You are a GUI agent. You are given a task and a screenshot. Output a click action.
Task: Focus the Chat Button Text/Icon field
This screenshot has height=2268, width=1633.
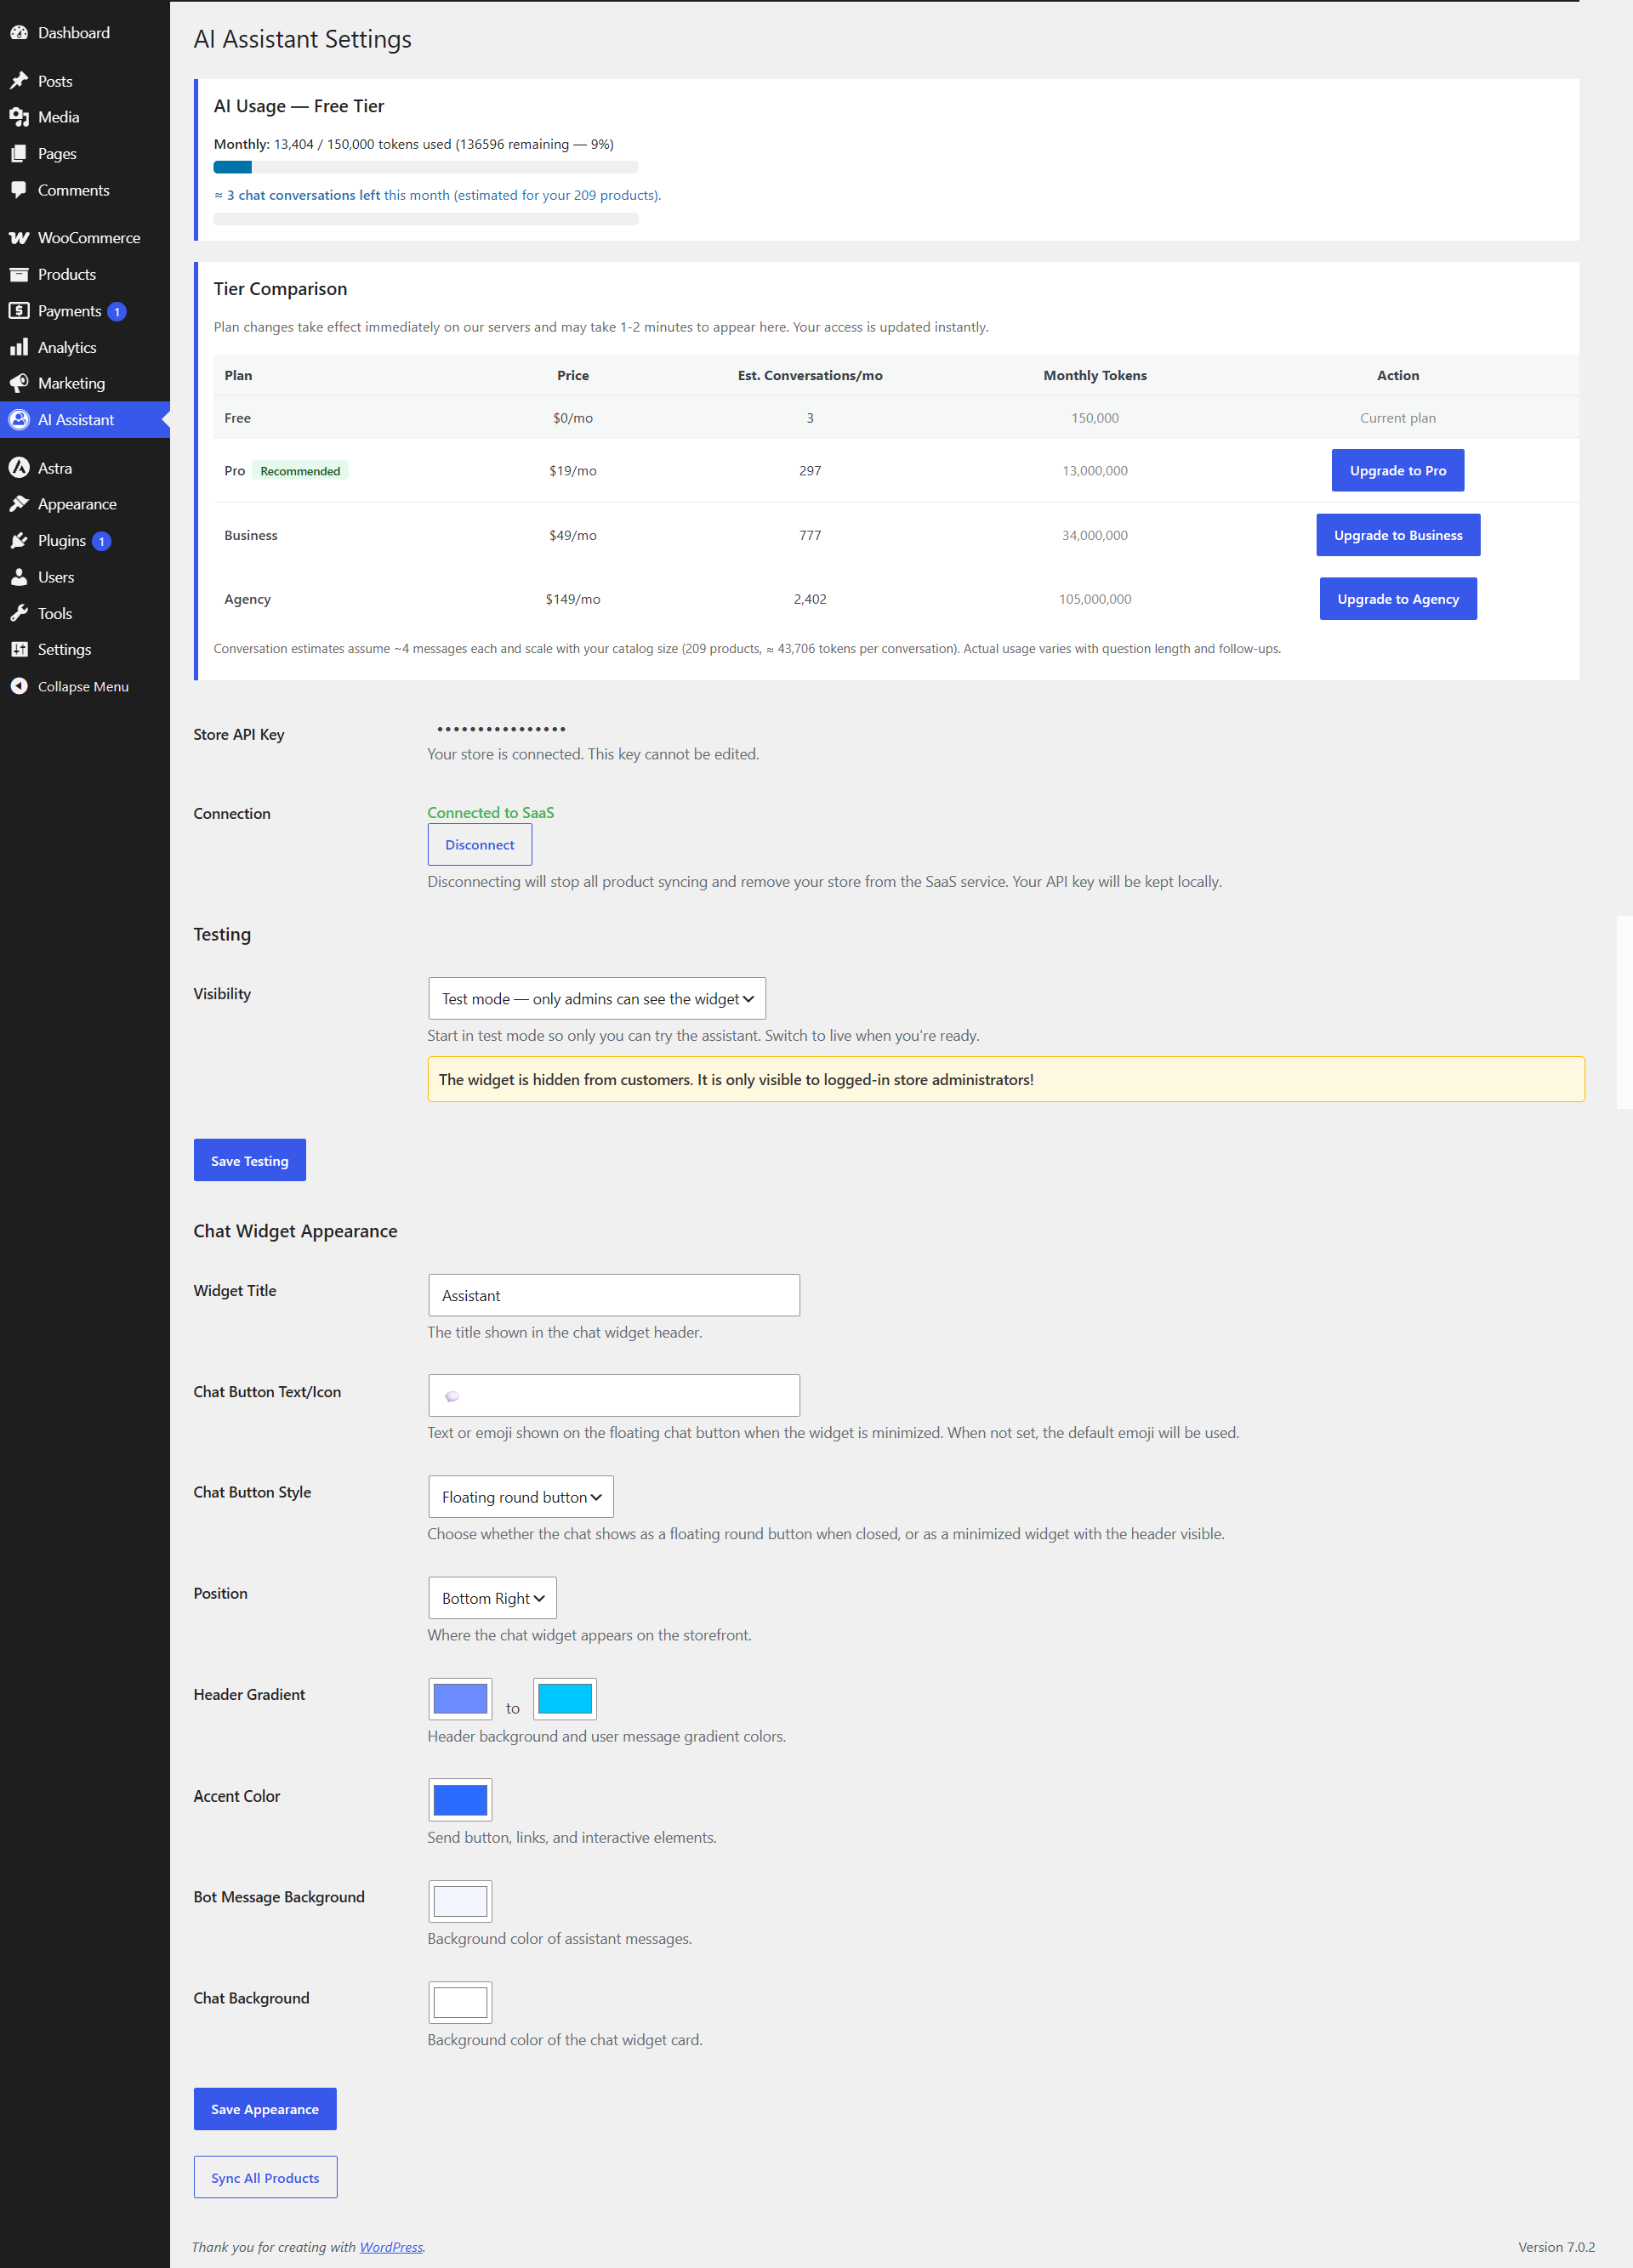(x=614, y=1395)
